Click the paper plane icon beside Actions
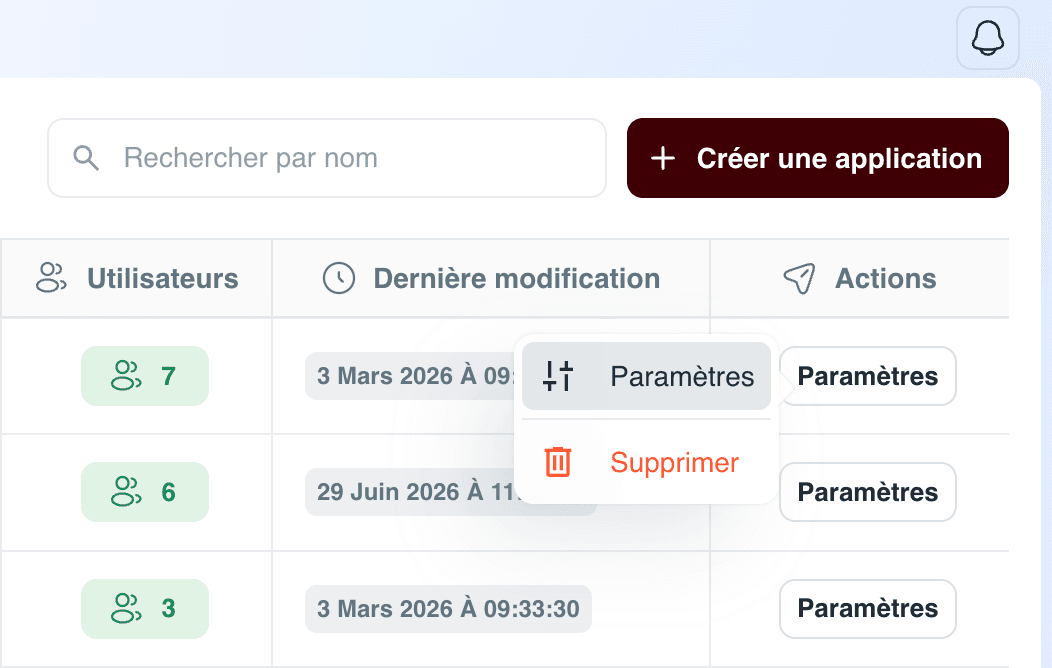 coord(799,278)
